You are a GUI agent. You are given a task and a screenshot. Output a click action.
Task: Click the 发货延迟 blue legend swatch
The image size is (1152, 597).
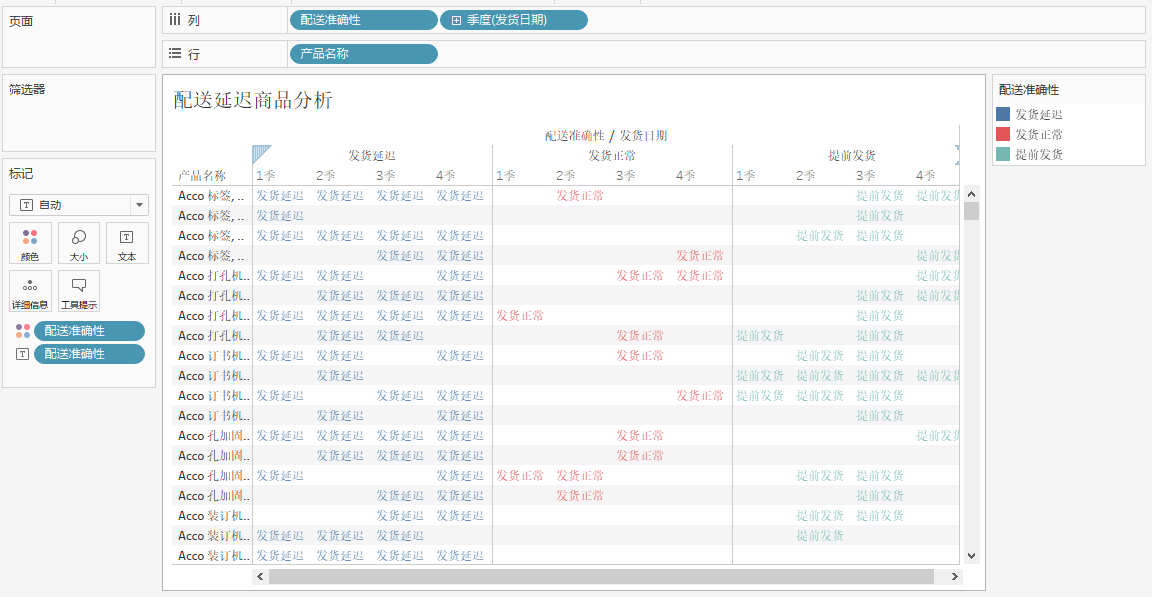coord(1003,114)
